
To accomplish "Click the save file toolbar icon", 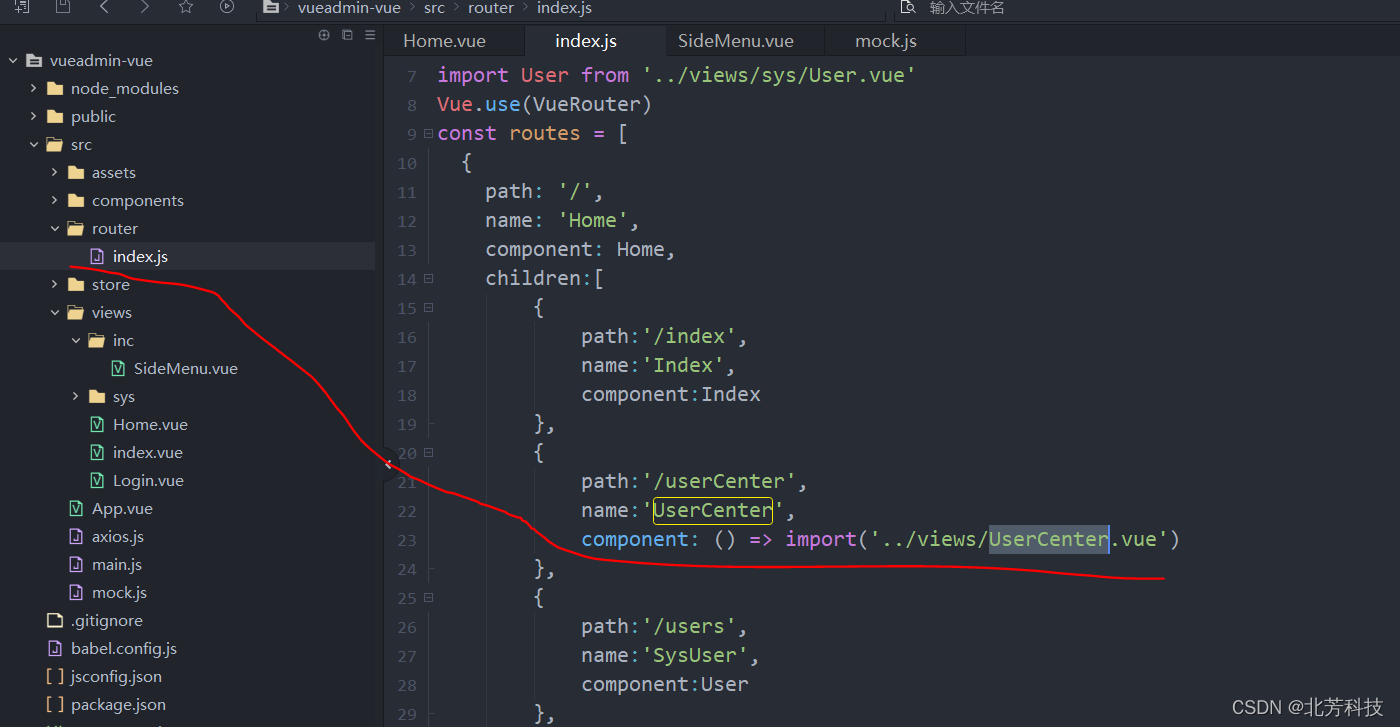I will click(x=63, y=6).
